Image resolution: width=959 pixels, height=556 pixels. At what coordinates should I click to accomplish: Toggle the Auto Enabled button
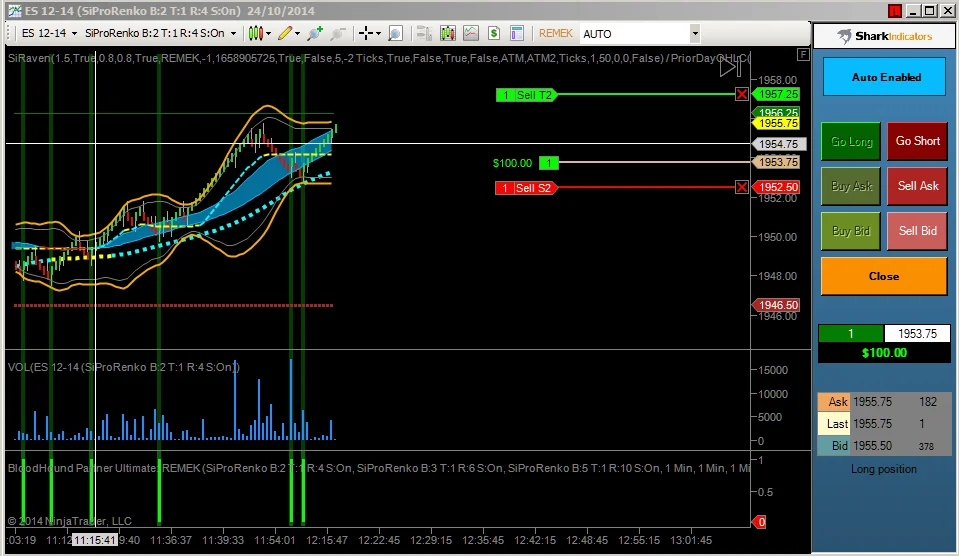(884, 77)
